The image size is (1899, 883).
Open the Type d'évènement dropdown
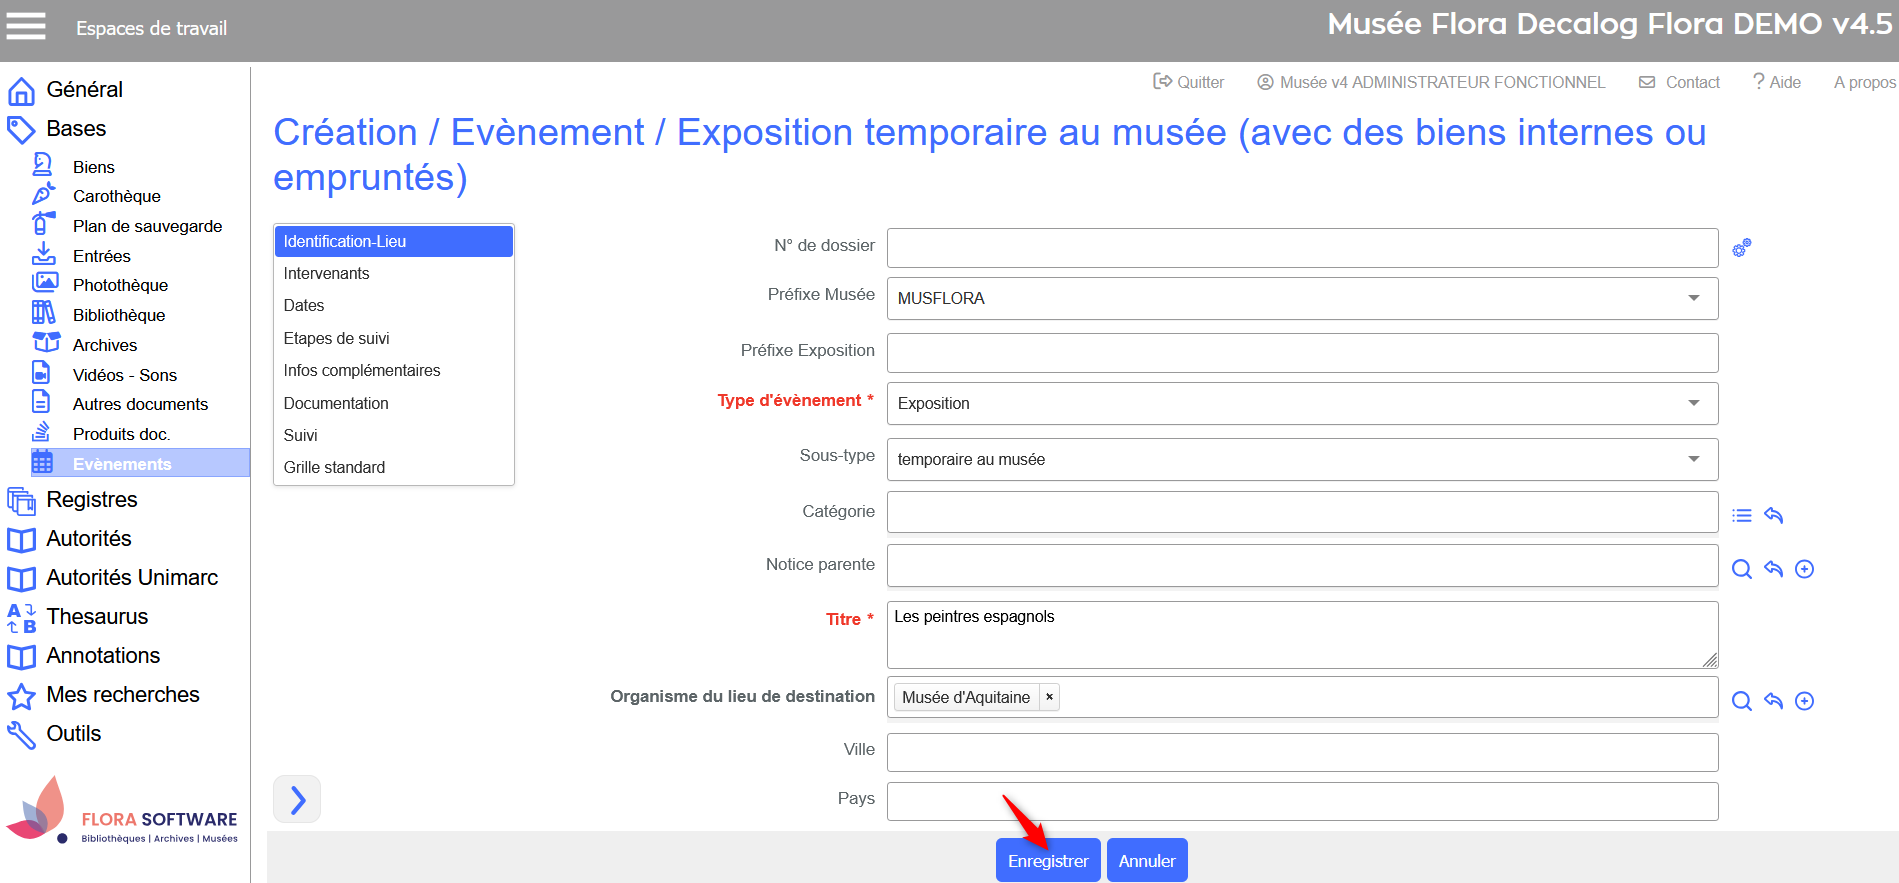coord(1693,403)
